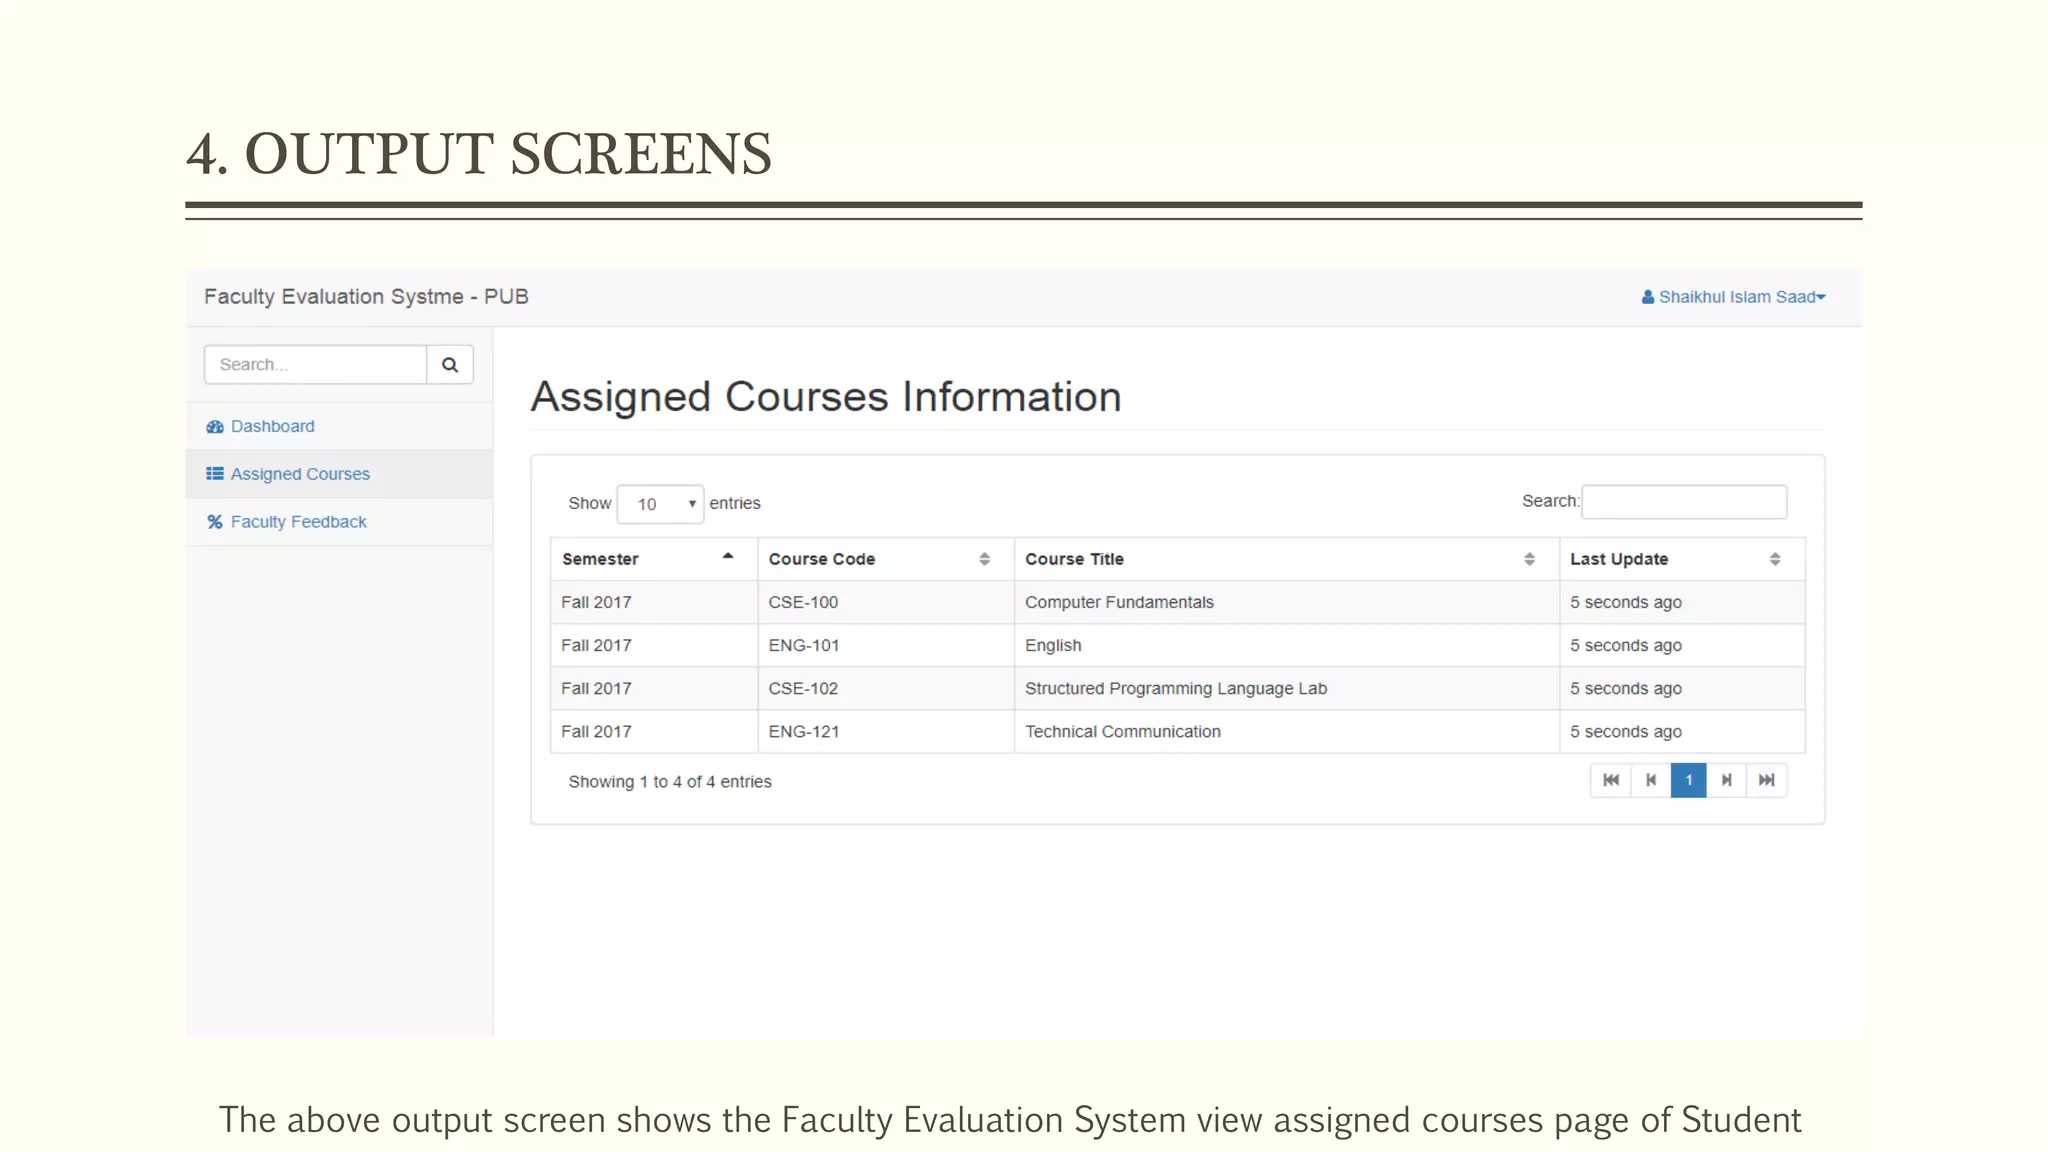This screenshot has height=1152, width=2048.
Task: Go to first page pagination icon
Action: [1610, 781]
